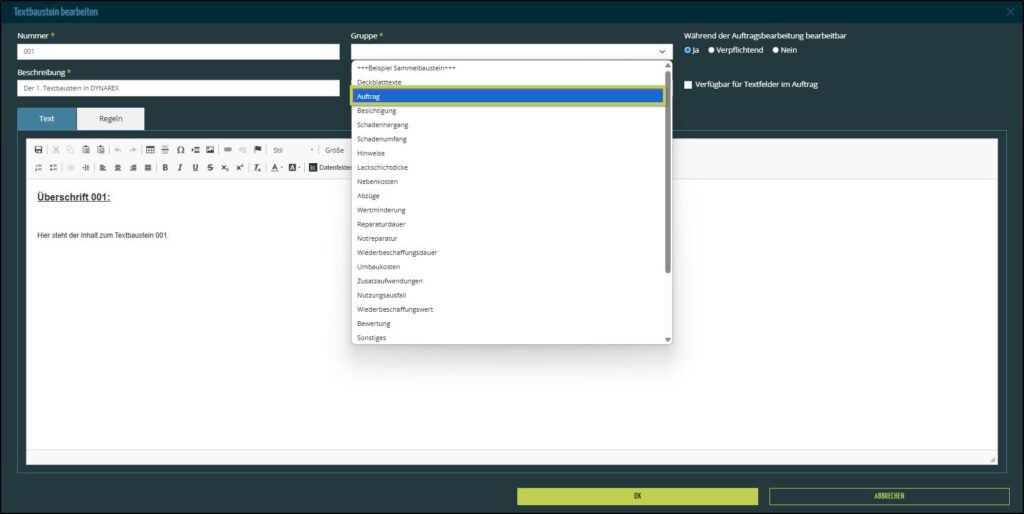Select 'Wertminderung' in the dropdown list
Image resolution: width=1024 pixels, height=514 pixels.
click(381, 210)
